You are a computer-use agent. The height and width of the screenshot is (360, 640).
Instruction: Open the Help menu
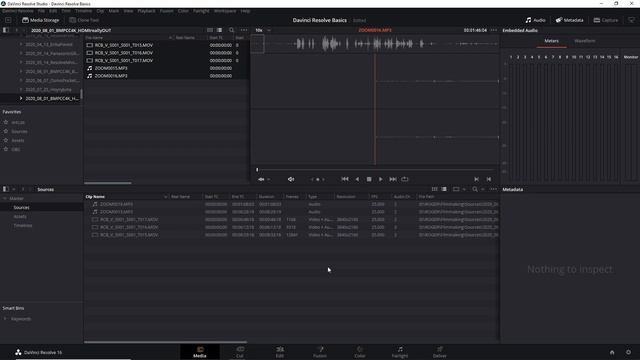click(245, 11)
